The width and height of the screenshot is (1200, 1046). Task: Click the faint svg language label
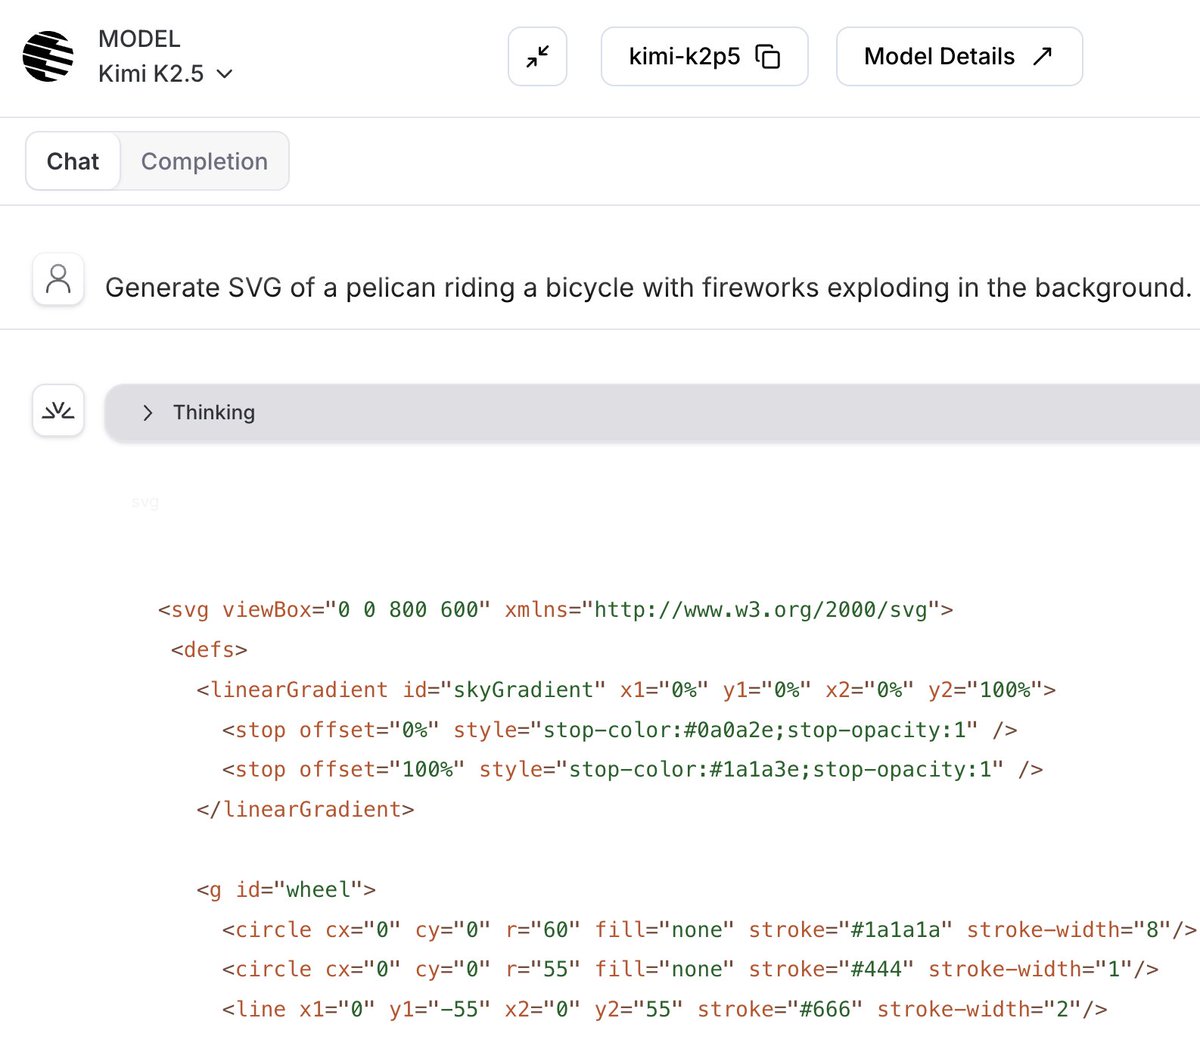(145, 502)
